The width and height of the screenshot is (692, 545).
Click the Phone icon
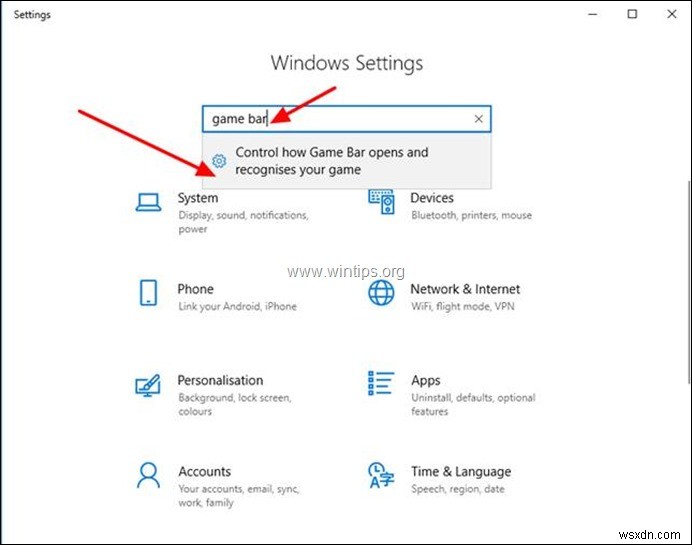point(148,293)
